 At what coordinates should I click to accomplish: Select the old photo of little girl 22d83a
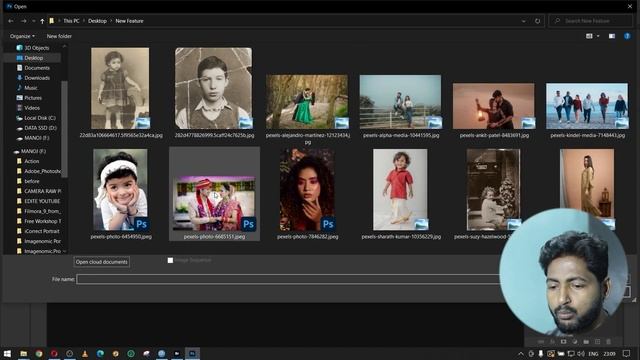click(x=120, y=88)
